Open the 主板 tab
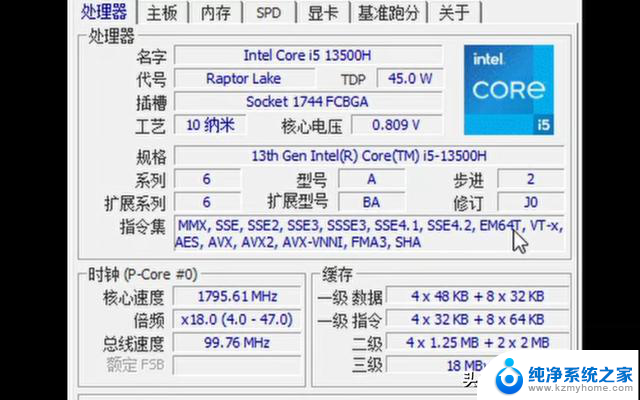 (x=162, y=13)
